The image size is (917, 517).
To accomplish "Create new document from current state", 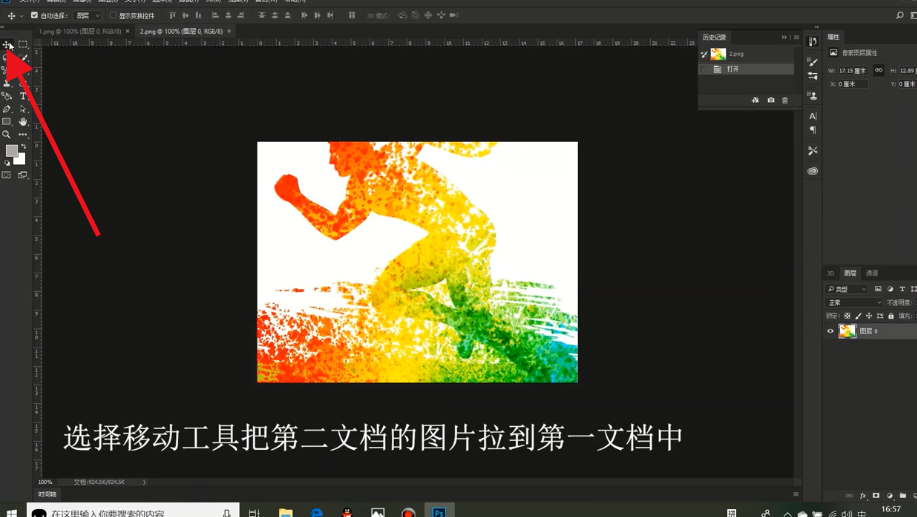I will (x=755, y=100).
